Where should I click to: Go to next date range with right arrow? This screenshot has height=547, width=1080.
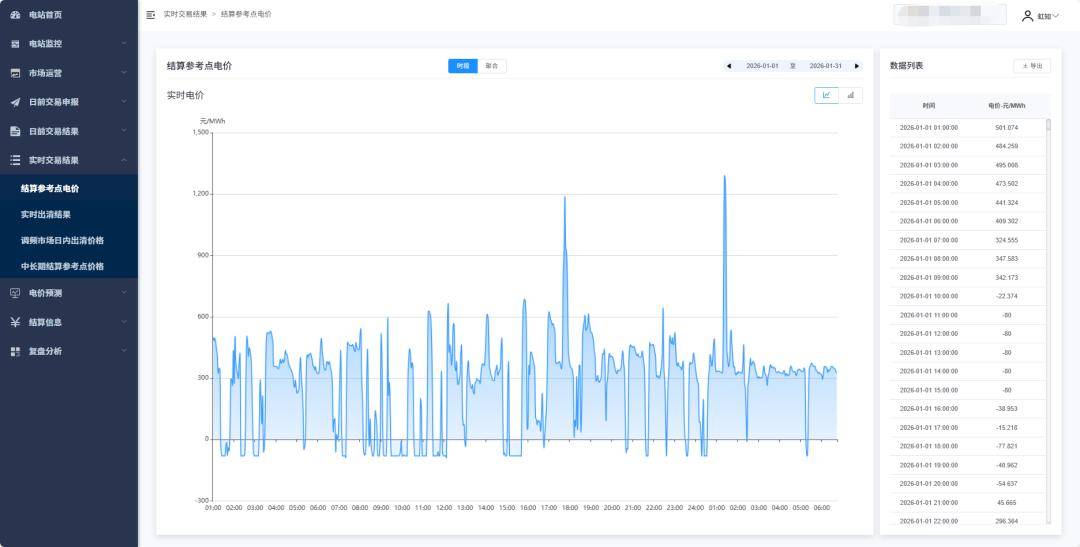(856, 66)
